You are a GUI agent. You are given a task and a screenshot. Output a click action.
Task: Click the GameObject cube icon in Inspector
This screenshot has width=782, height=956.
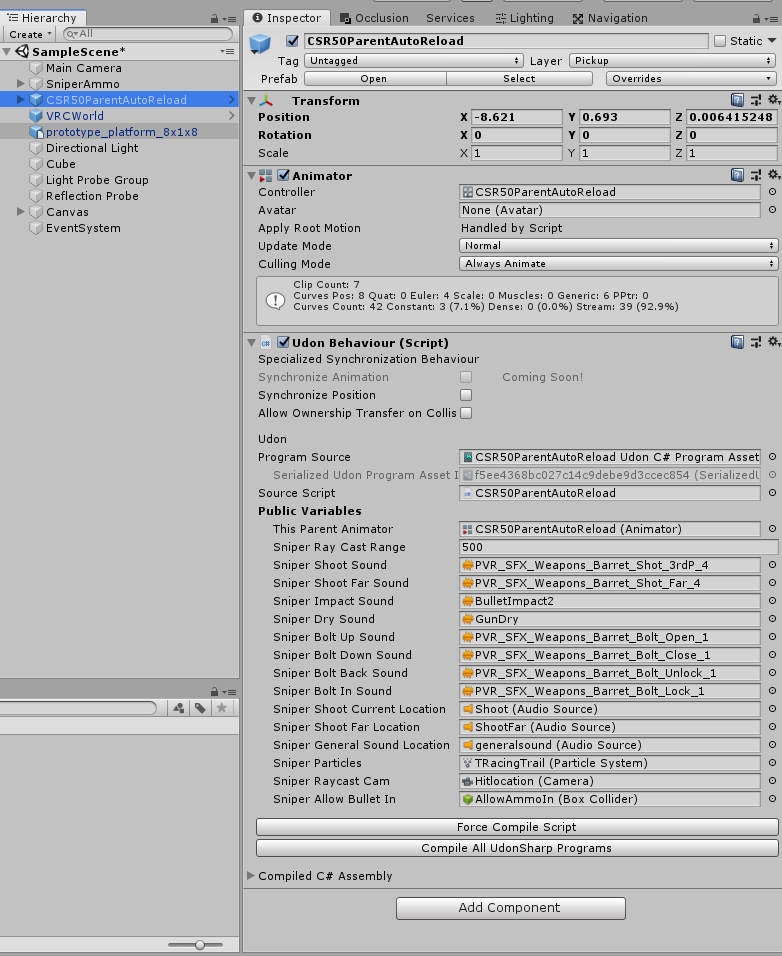tap(260, 44)
